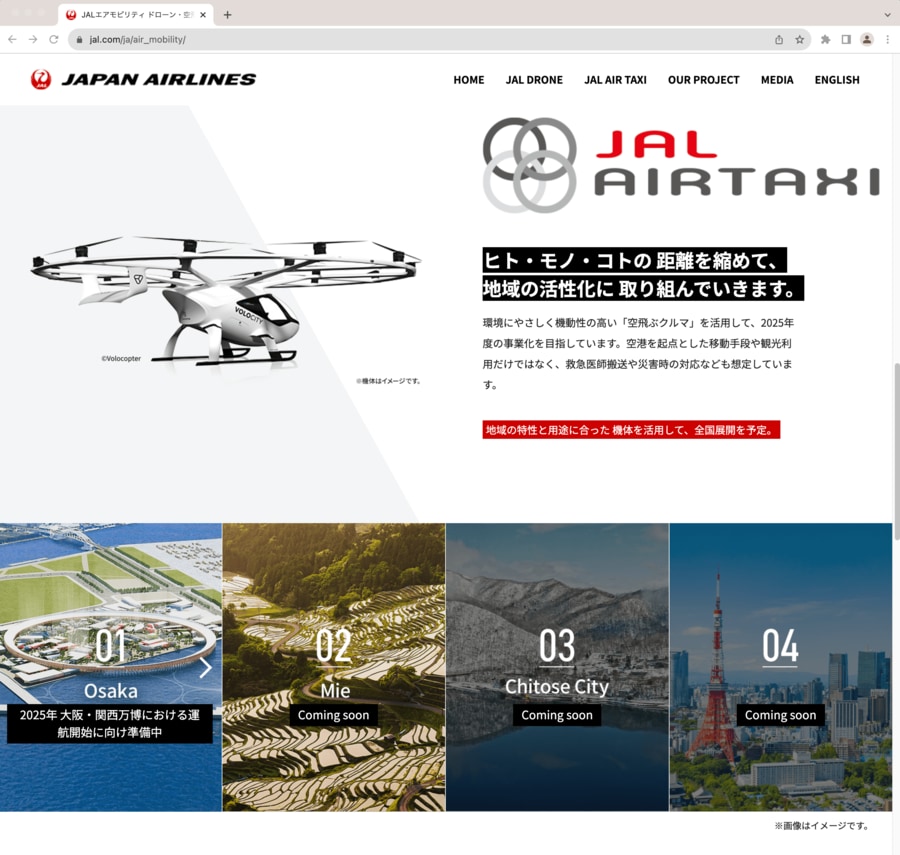Close the JAL Air Mobility tab
This screenshot has width=900, height=855.
point(204,15)
